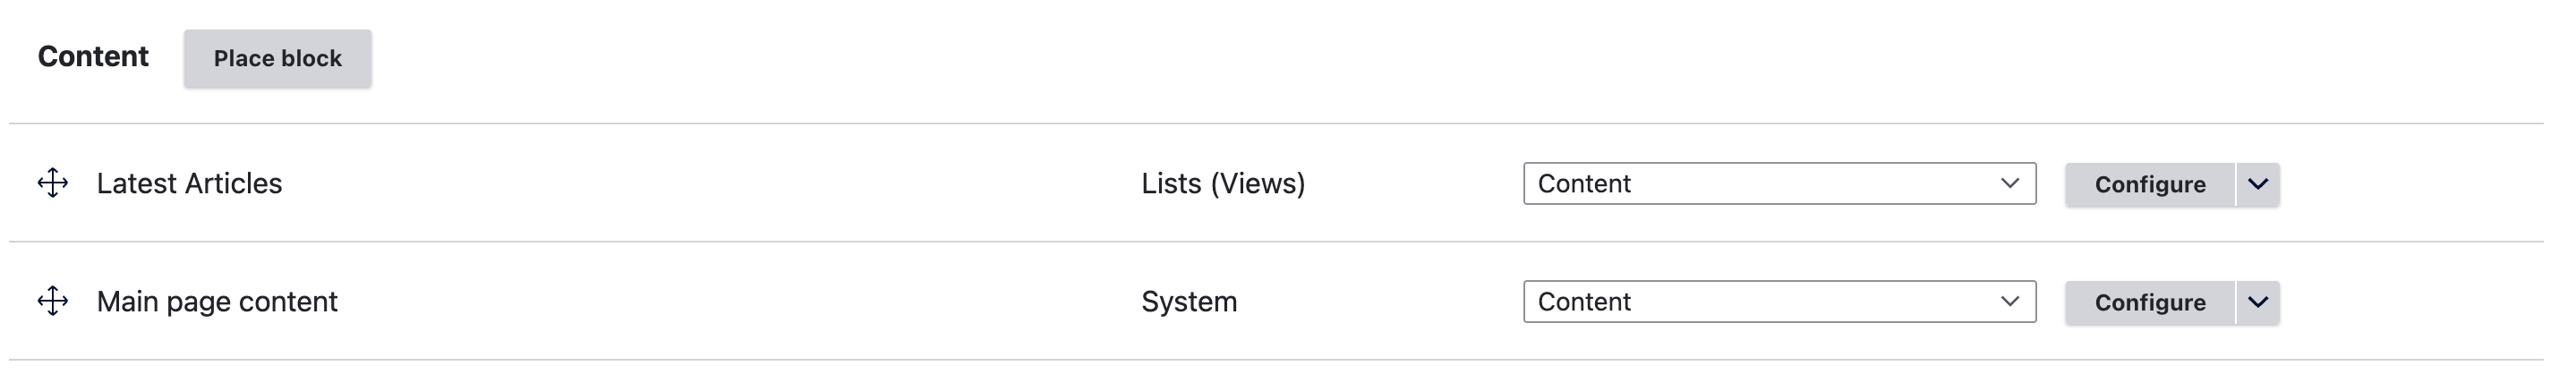The height and width of the screenshot is (383, 2576).
Task: Expand more actions arrow for Latest Articles
Action: pos(2257,185)
